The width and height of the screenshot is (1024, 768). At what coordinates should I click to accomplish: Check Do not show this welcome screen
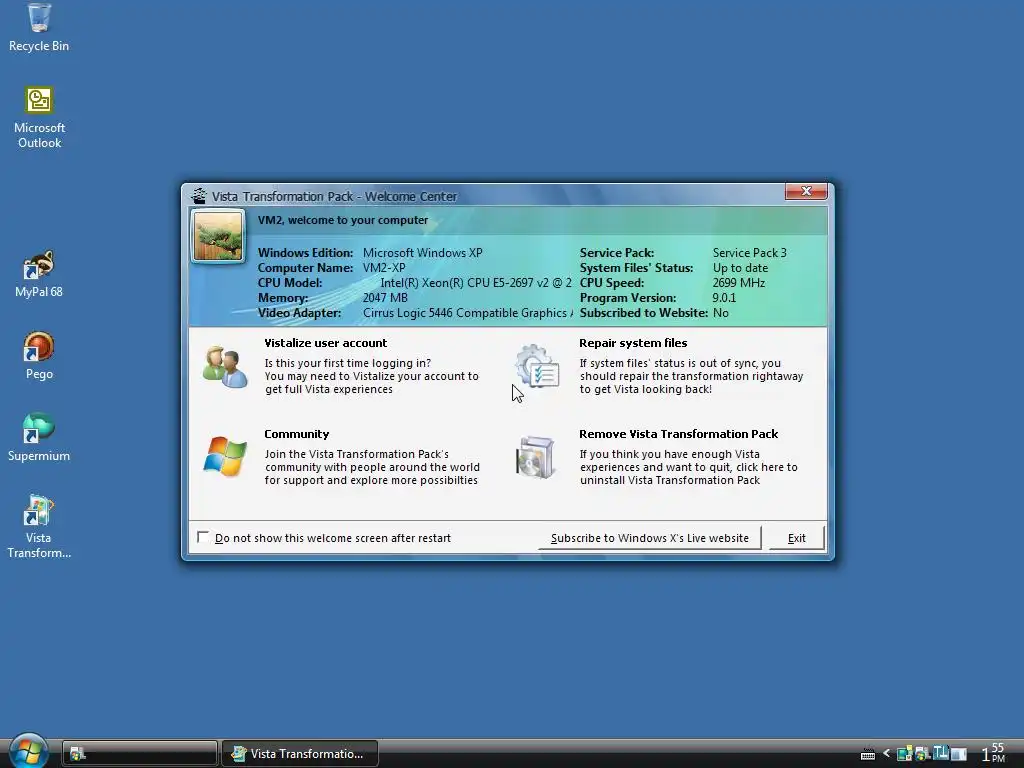click(203, 537)
